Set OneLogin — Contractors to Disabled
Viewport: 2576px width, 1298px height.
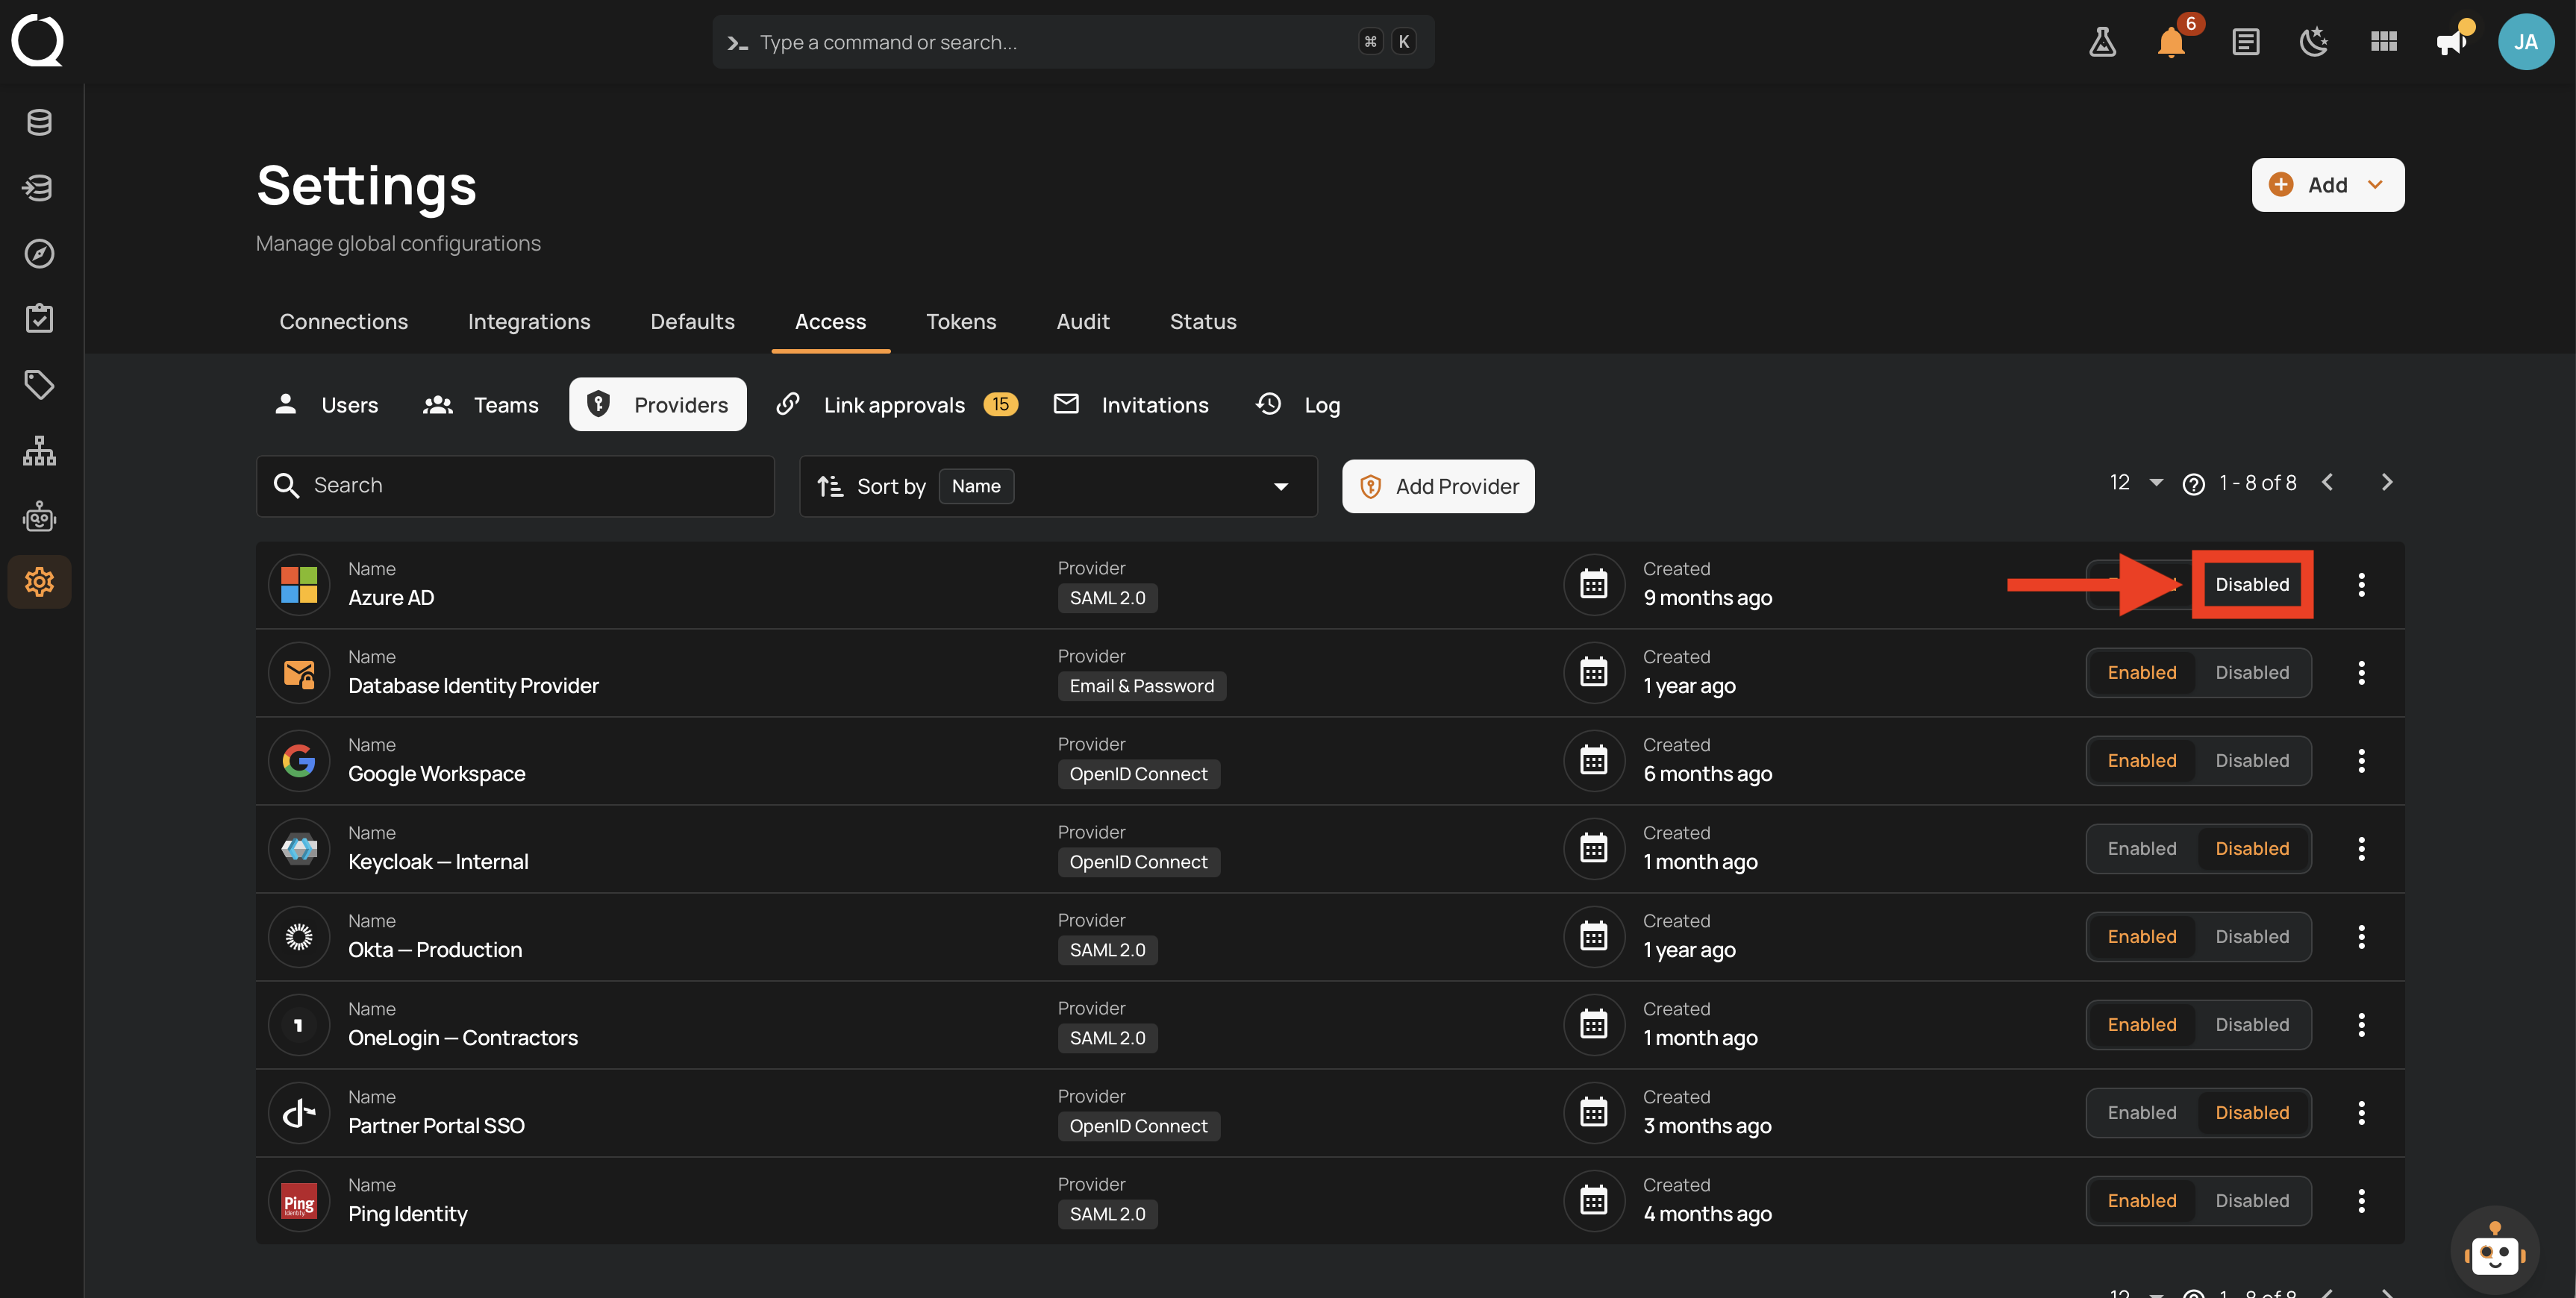(2252, 1025)
